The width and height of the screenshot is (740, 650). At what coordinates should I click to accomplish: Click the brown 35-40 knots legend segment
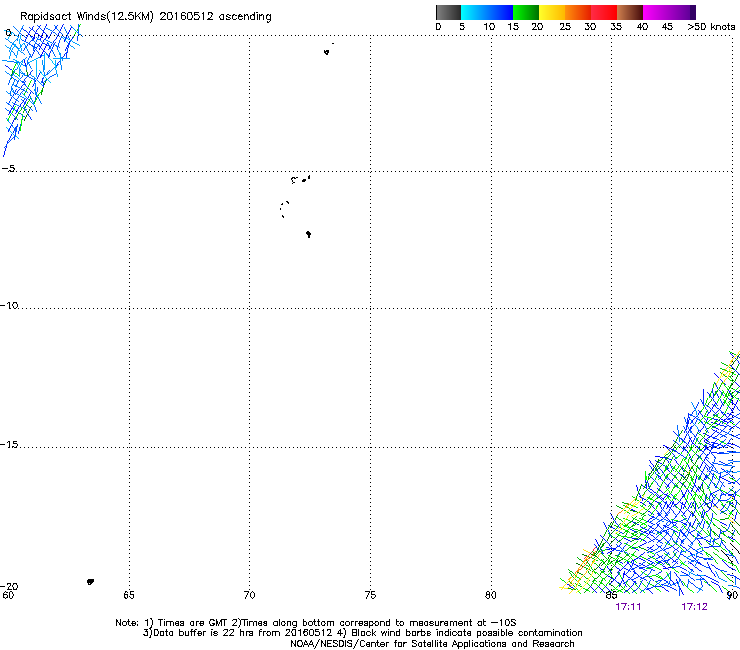coord(630,12)
